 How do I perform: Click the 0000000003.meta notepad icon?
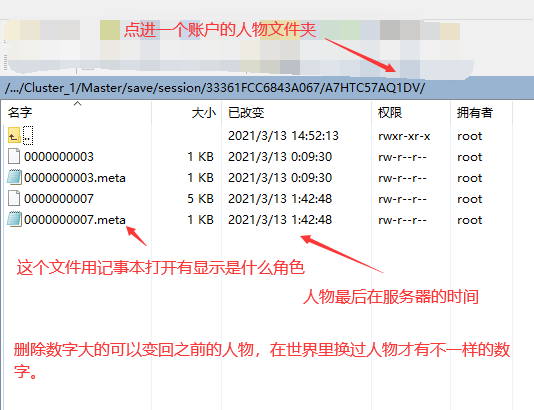coord(14,177)
